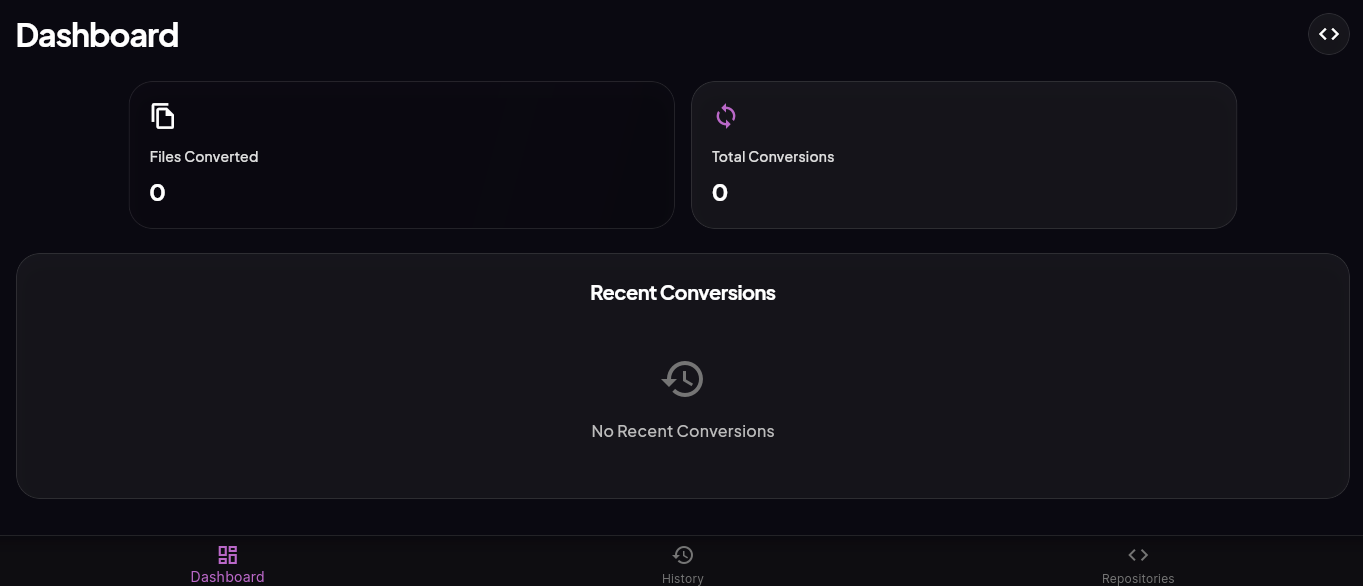The width and height of the screenshot is (1363, 586).
Task: Click the Total Conversions count value
Action: point(720,193)
